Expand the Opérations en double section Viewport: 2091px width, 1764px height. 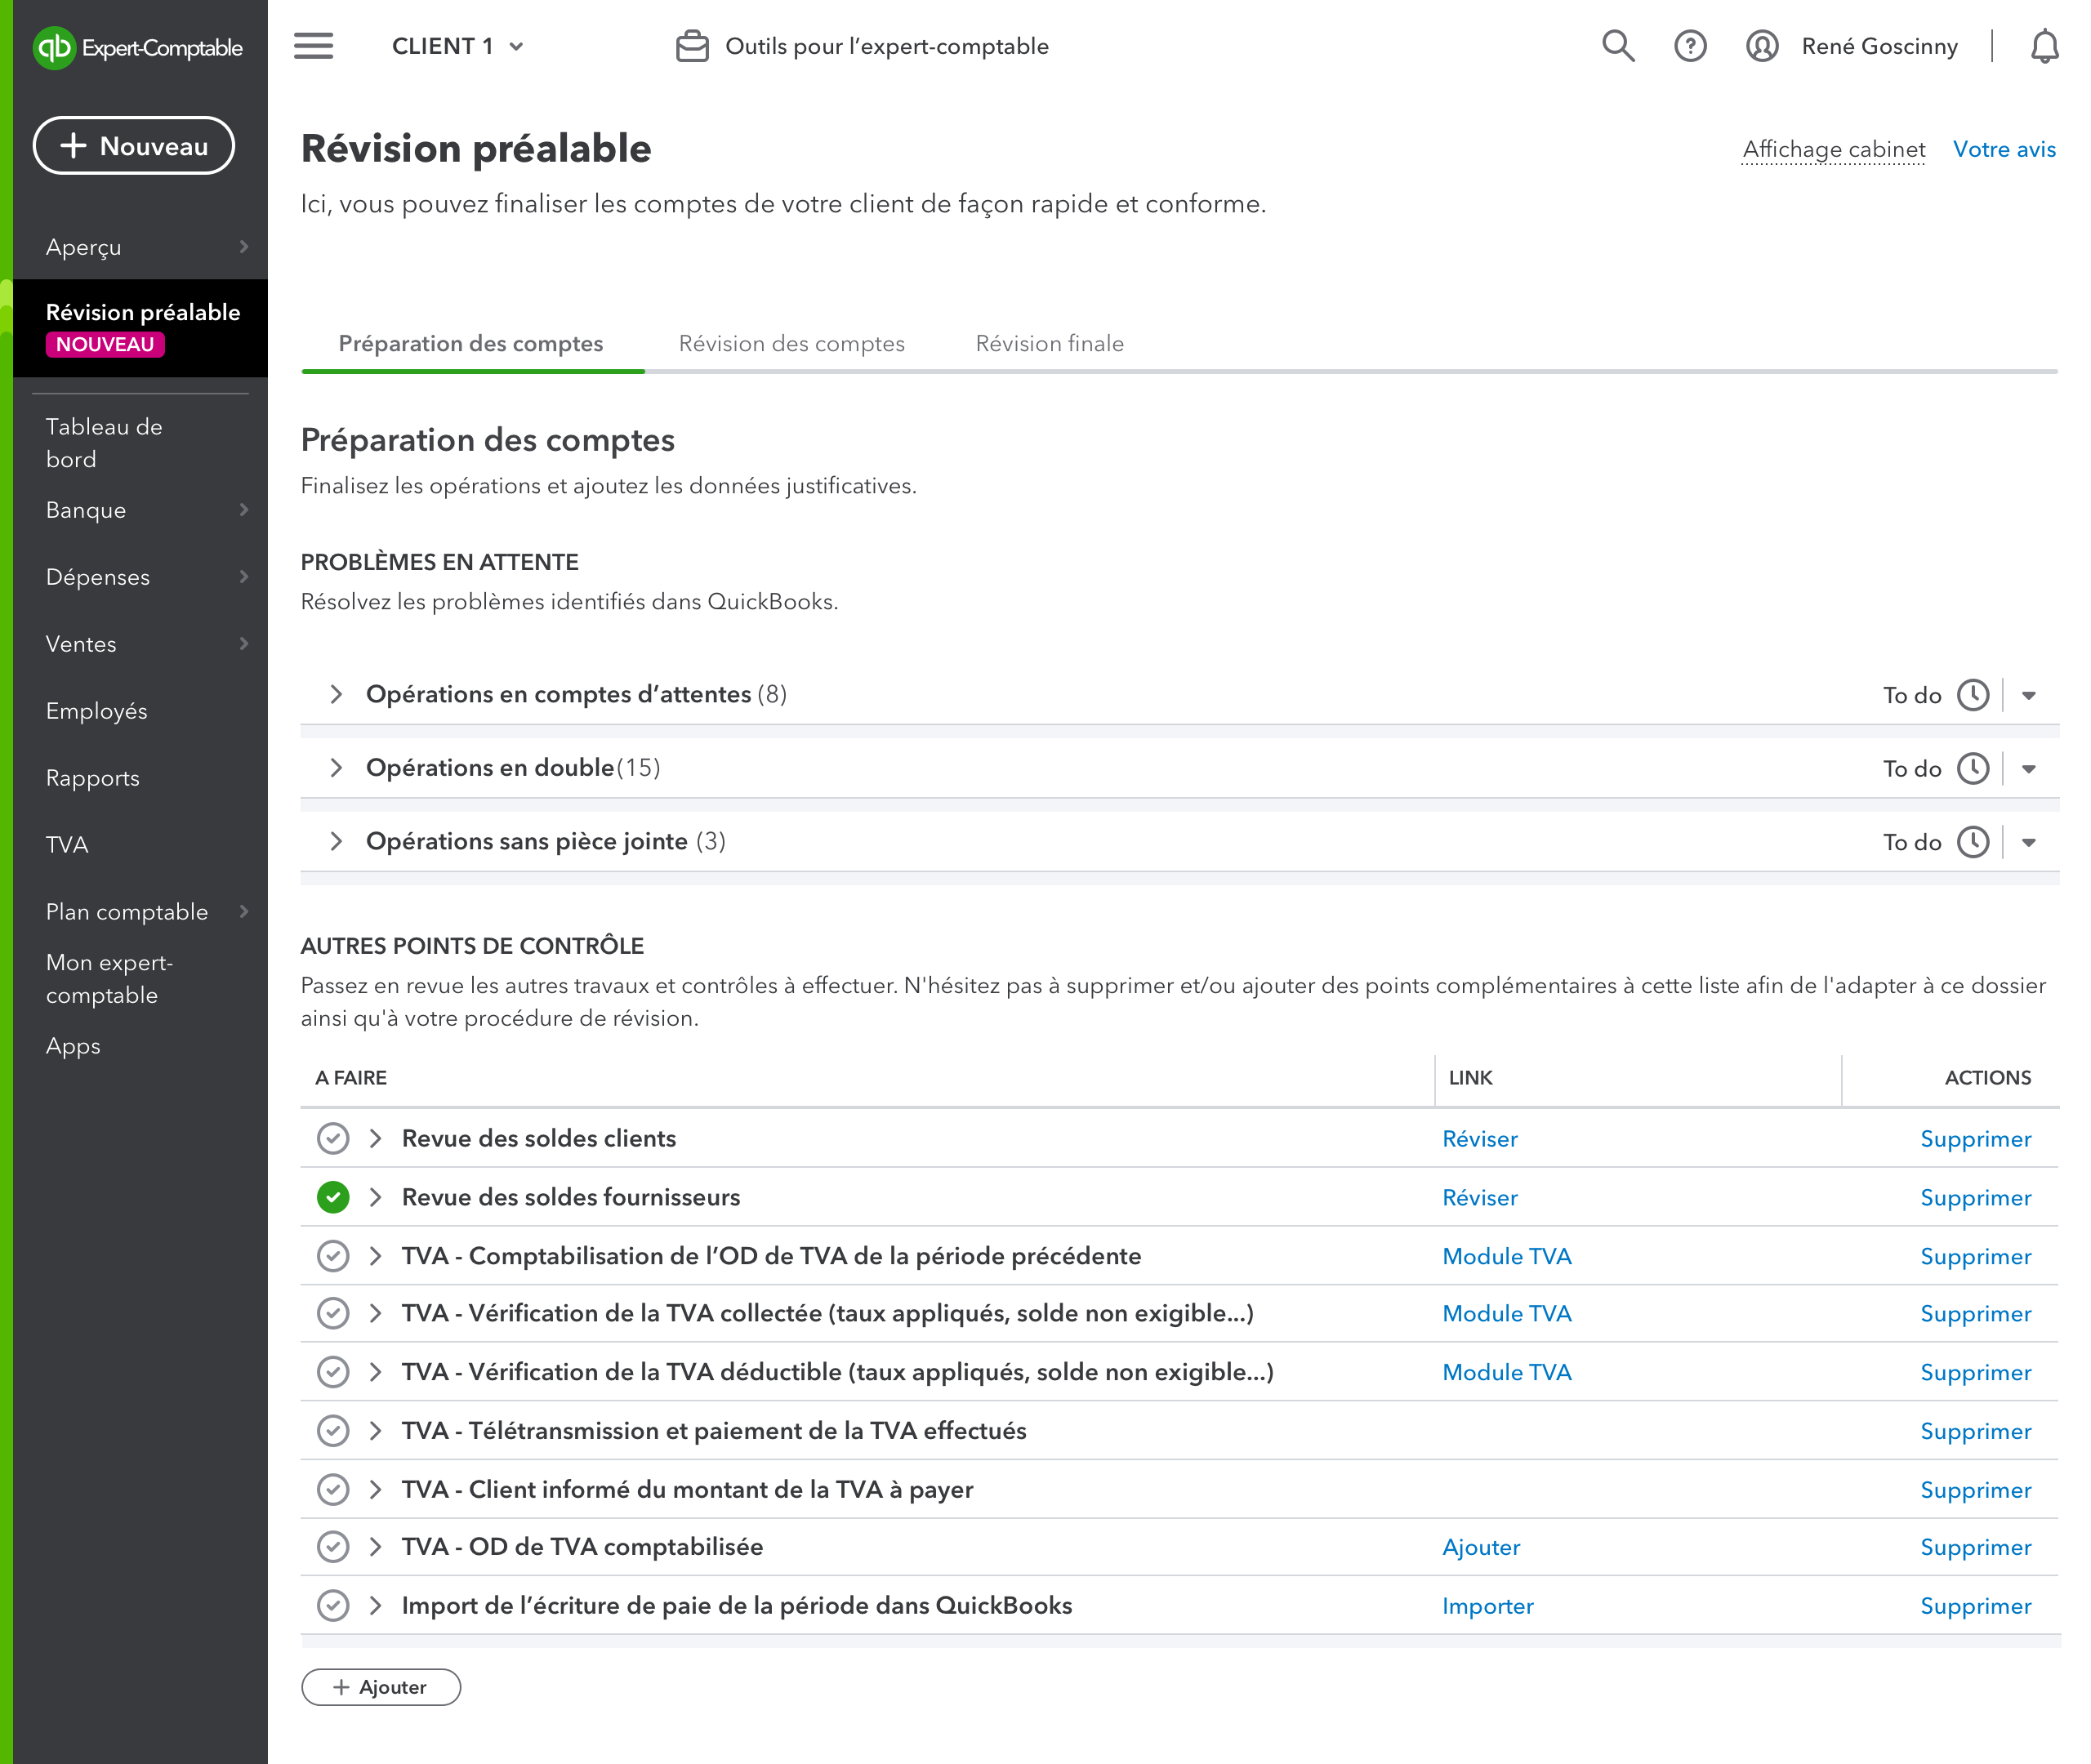tap(336, 768)
